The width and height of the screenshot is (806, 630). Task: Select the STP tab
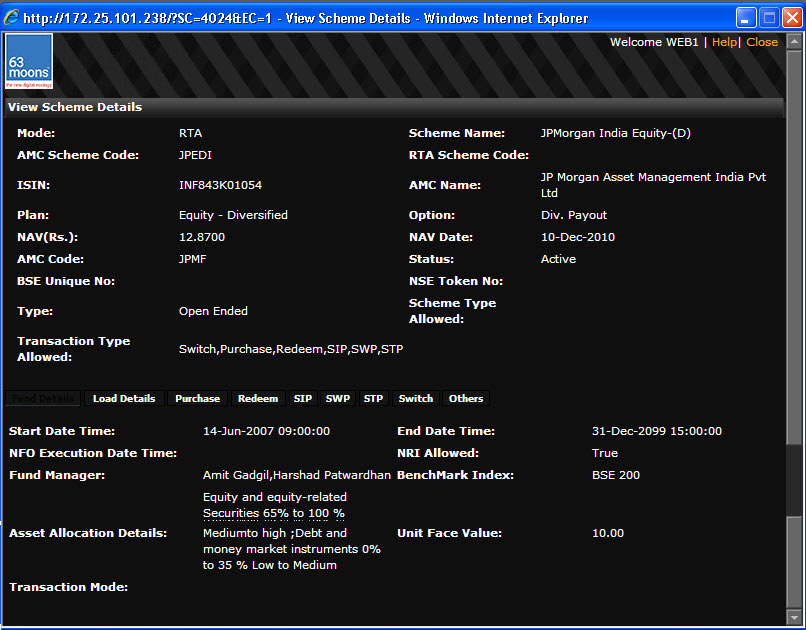click(373, 398)
